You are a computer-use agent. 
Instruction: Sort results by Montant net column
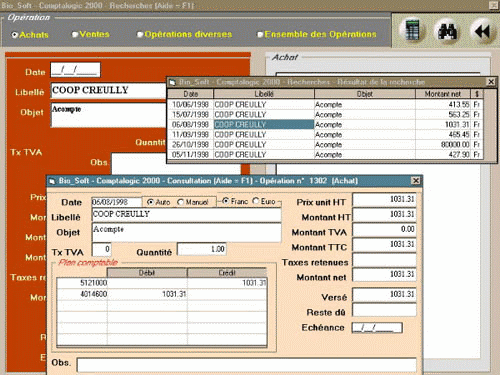[443, 94]
